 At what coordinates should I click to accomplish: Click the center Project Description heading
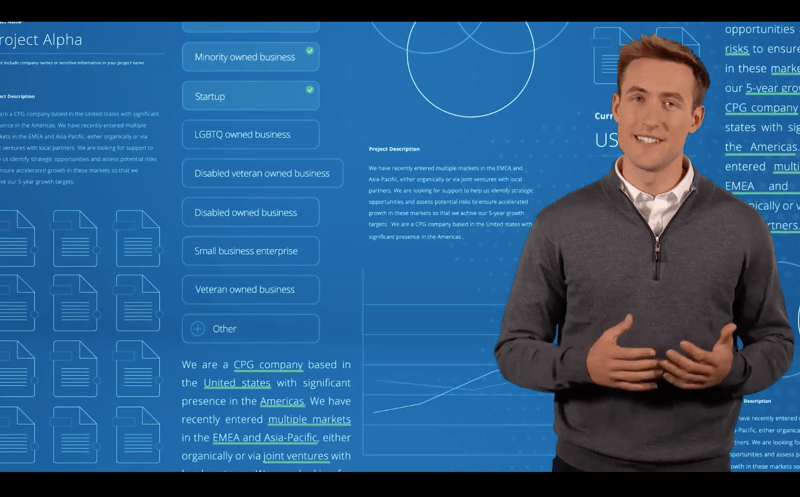pos(394,149)
